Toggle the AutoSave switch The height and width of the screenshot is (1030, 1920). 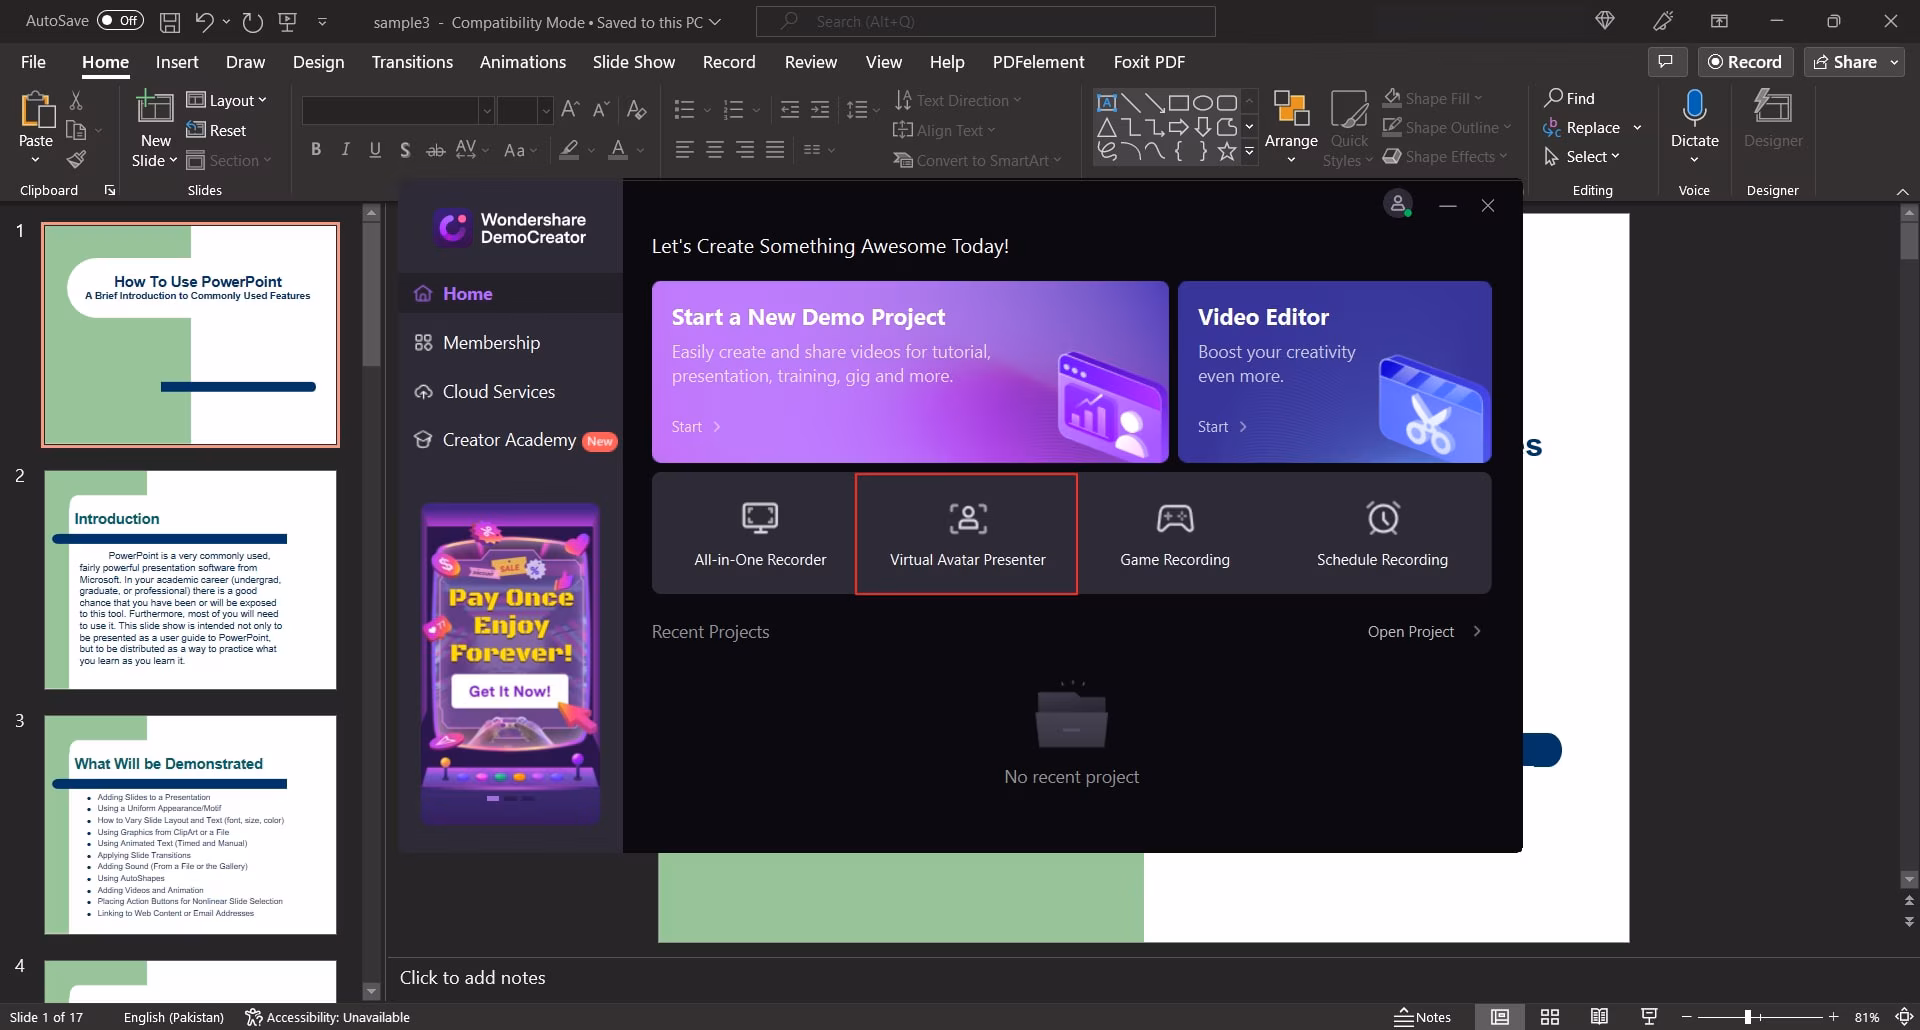(x=120, y=21)
